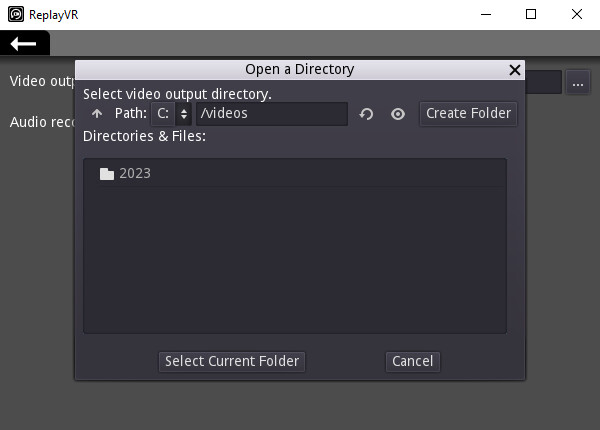600x430 pixels.
Task: Cancel the directory selection
Action: coord(412,361)
